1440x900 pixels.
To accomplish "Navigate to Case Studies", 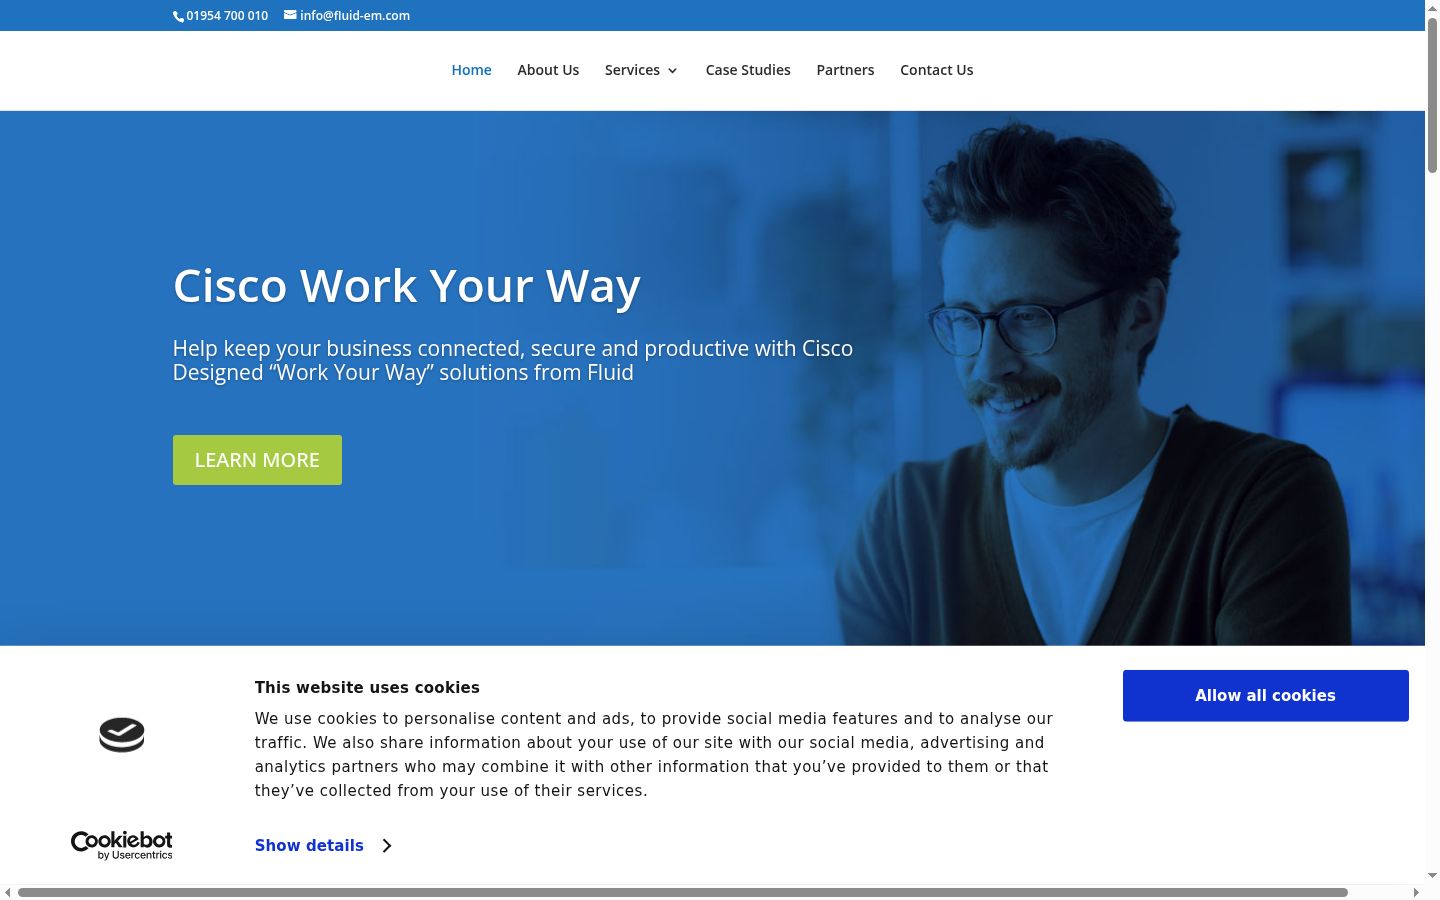I will 748,70.
